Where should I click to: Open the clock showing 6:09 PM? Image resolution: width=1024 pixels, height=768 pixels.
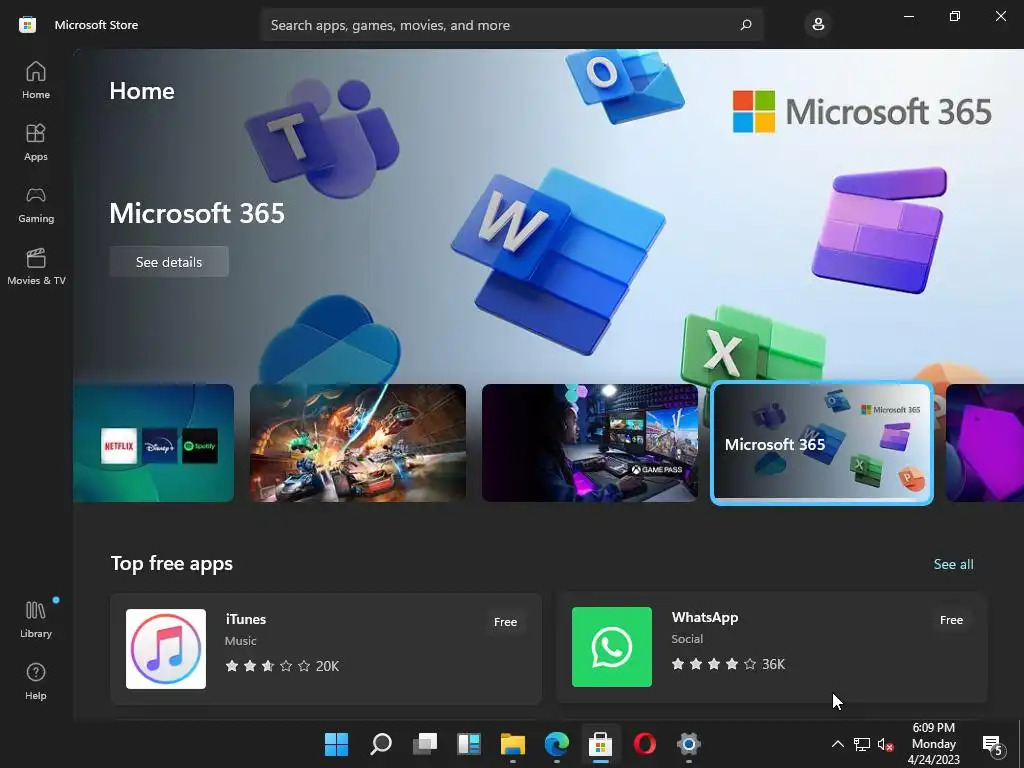click(933, 744)
